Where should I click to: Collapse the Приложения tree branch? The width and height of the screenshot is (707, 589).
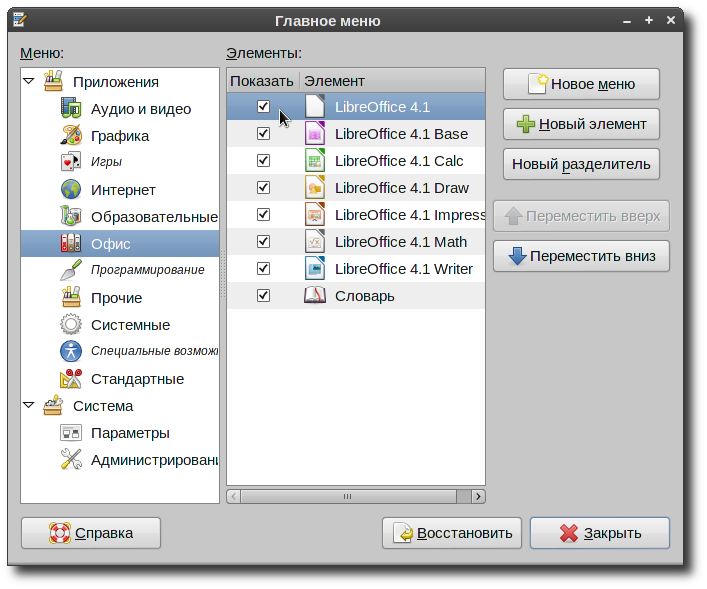tap(29, 81)
